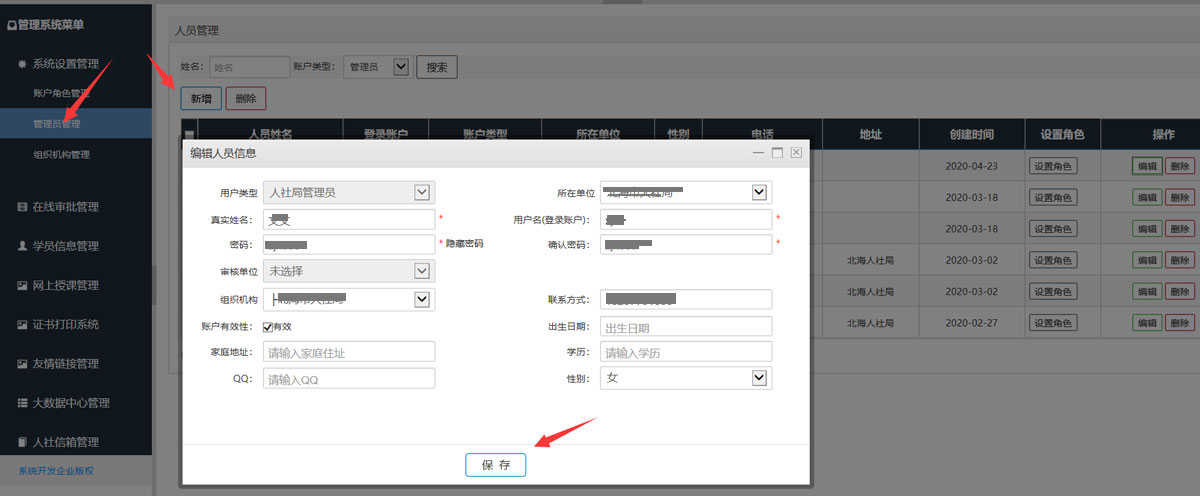Click the 搜索 button
Image resolution: width=1200 pixels, height=496 pixels.
pos(437,67)
